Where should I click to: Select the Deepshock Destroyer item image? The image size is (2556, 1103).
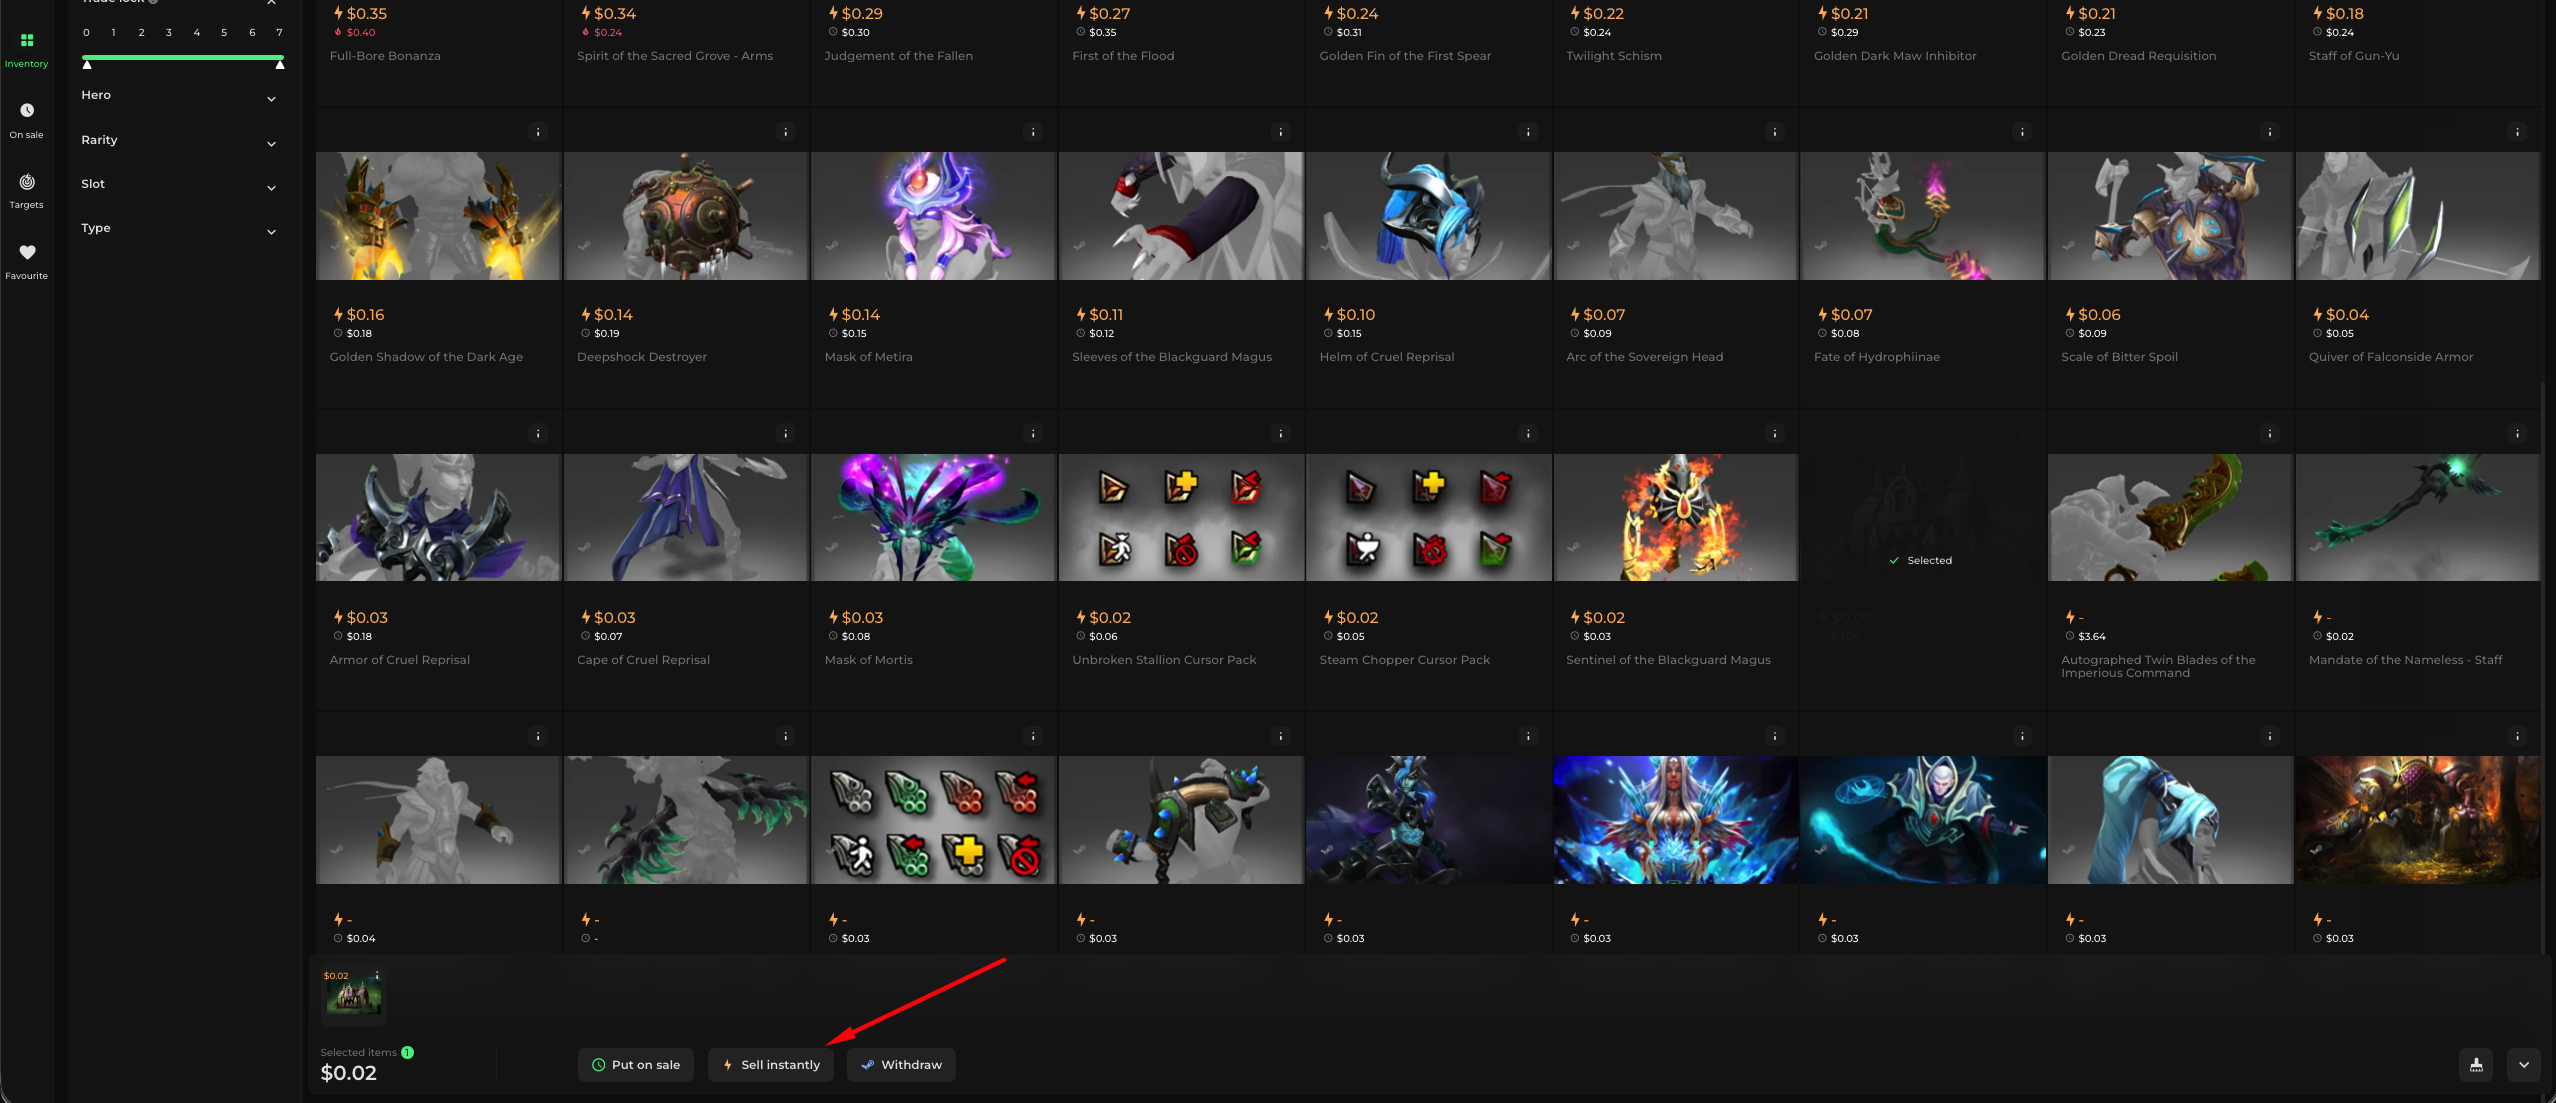tap(686, 216)
